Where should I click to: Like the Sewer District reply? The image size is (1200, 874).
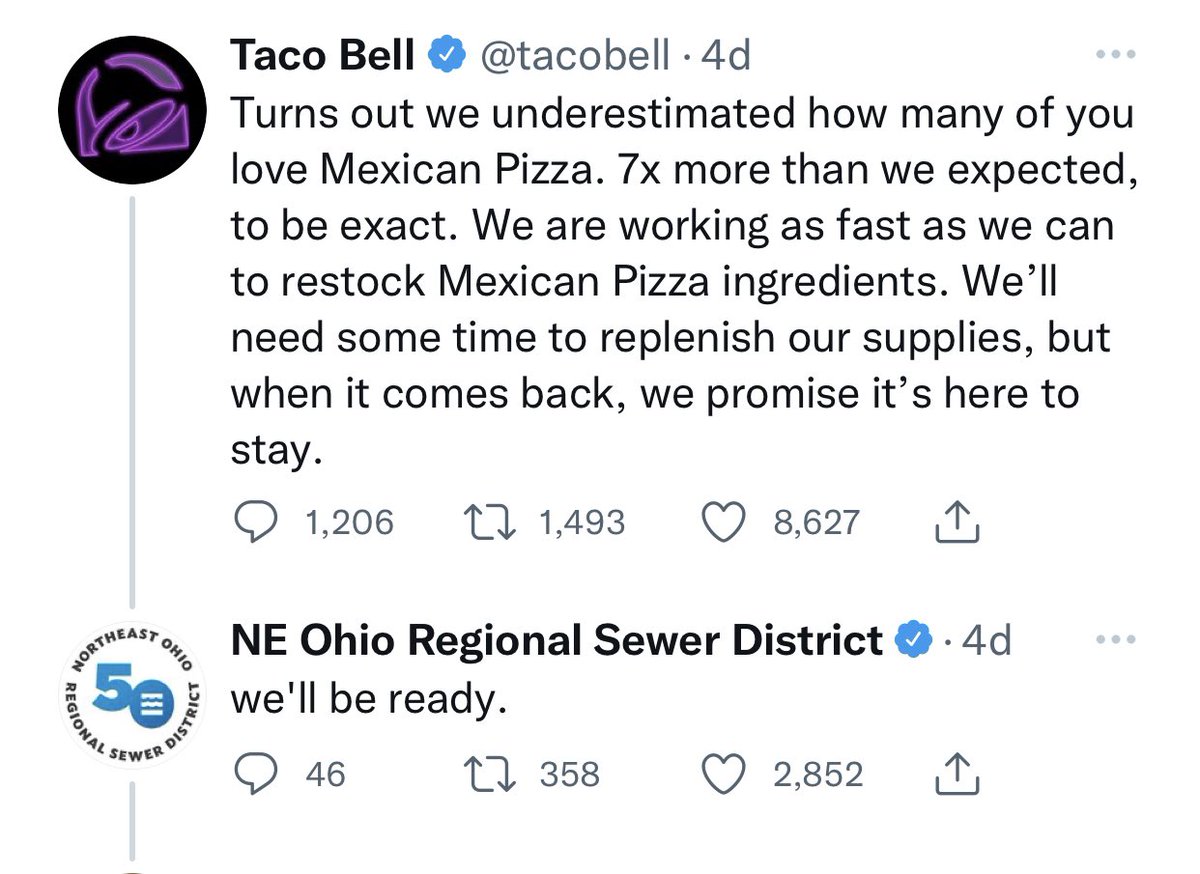[x=729, y=774]
